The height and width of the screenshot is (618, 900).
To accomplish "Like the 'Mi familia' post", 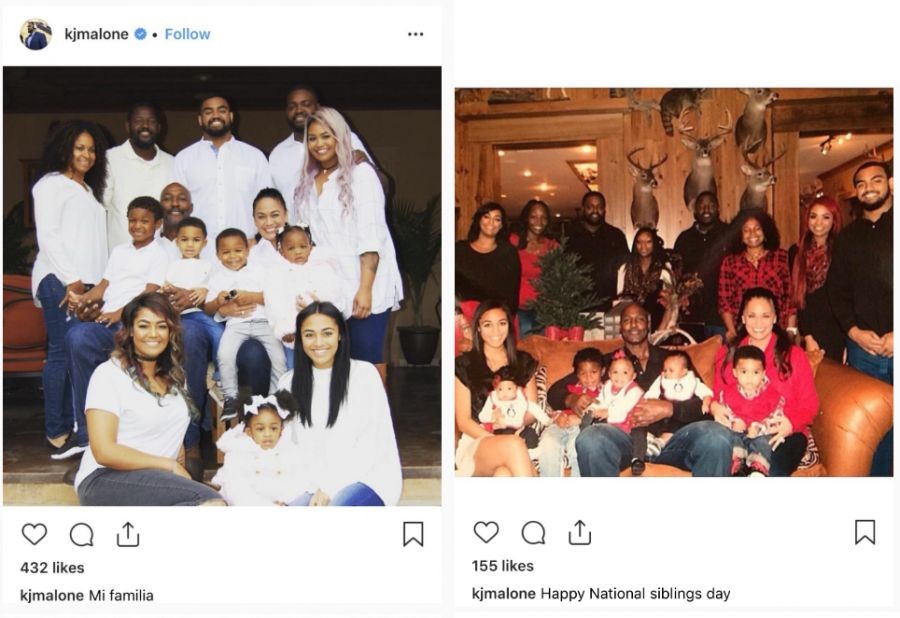I will coord(34,534).
